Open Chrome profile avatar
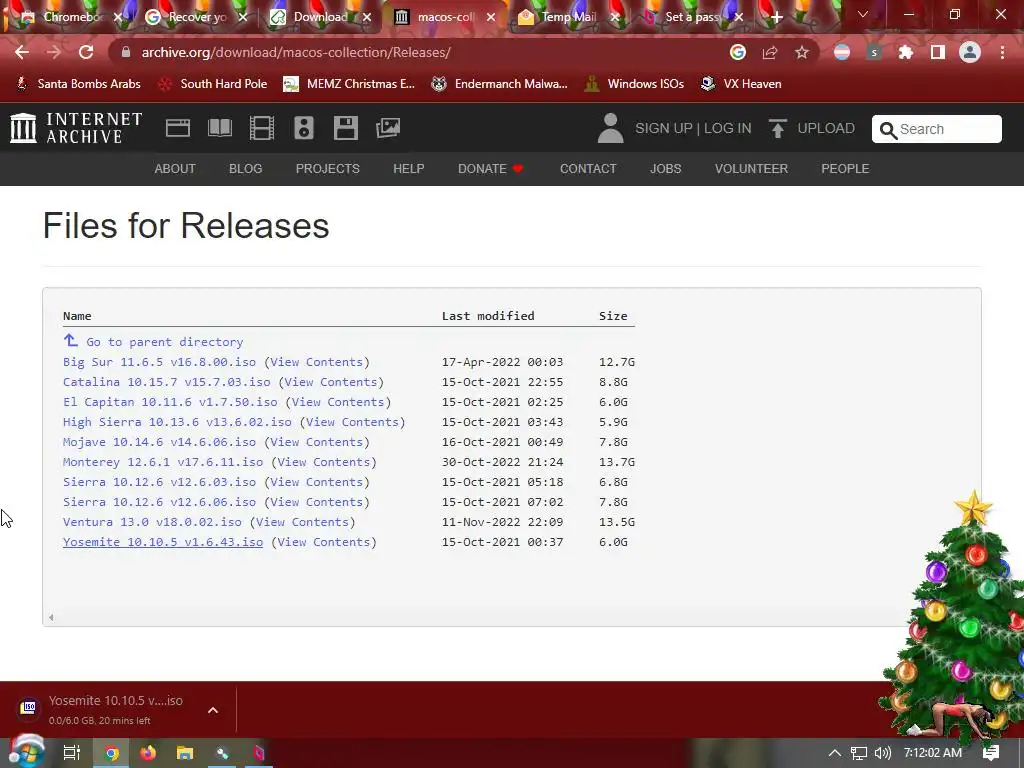Image resolution: width=1024 pixels, height=768 pixels. click(970, 52)
